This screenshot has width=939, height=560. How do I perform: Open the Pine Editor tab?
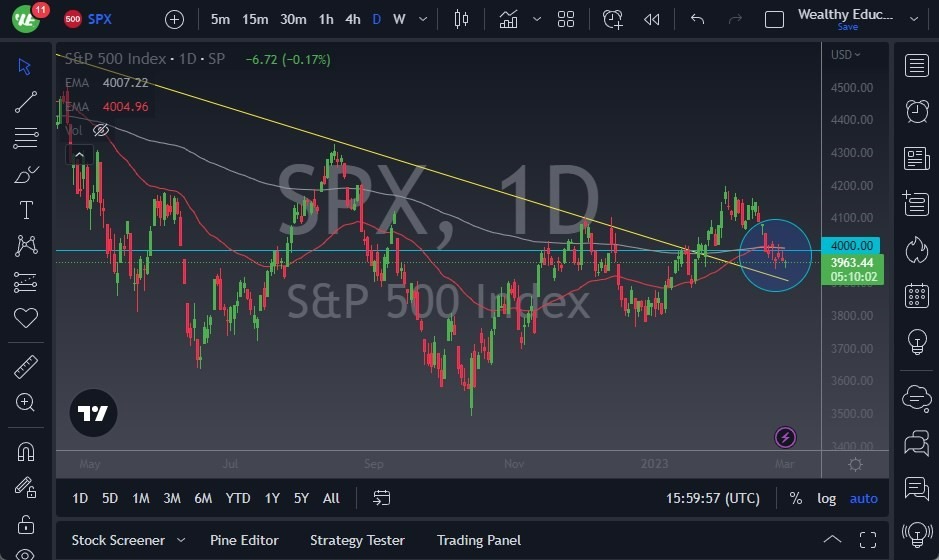244,540
